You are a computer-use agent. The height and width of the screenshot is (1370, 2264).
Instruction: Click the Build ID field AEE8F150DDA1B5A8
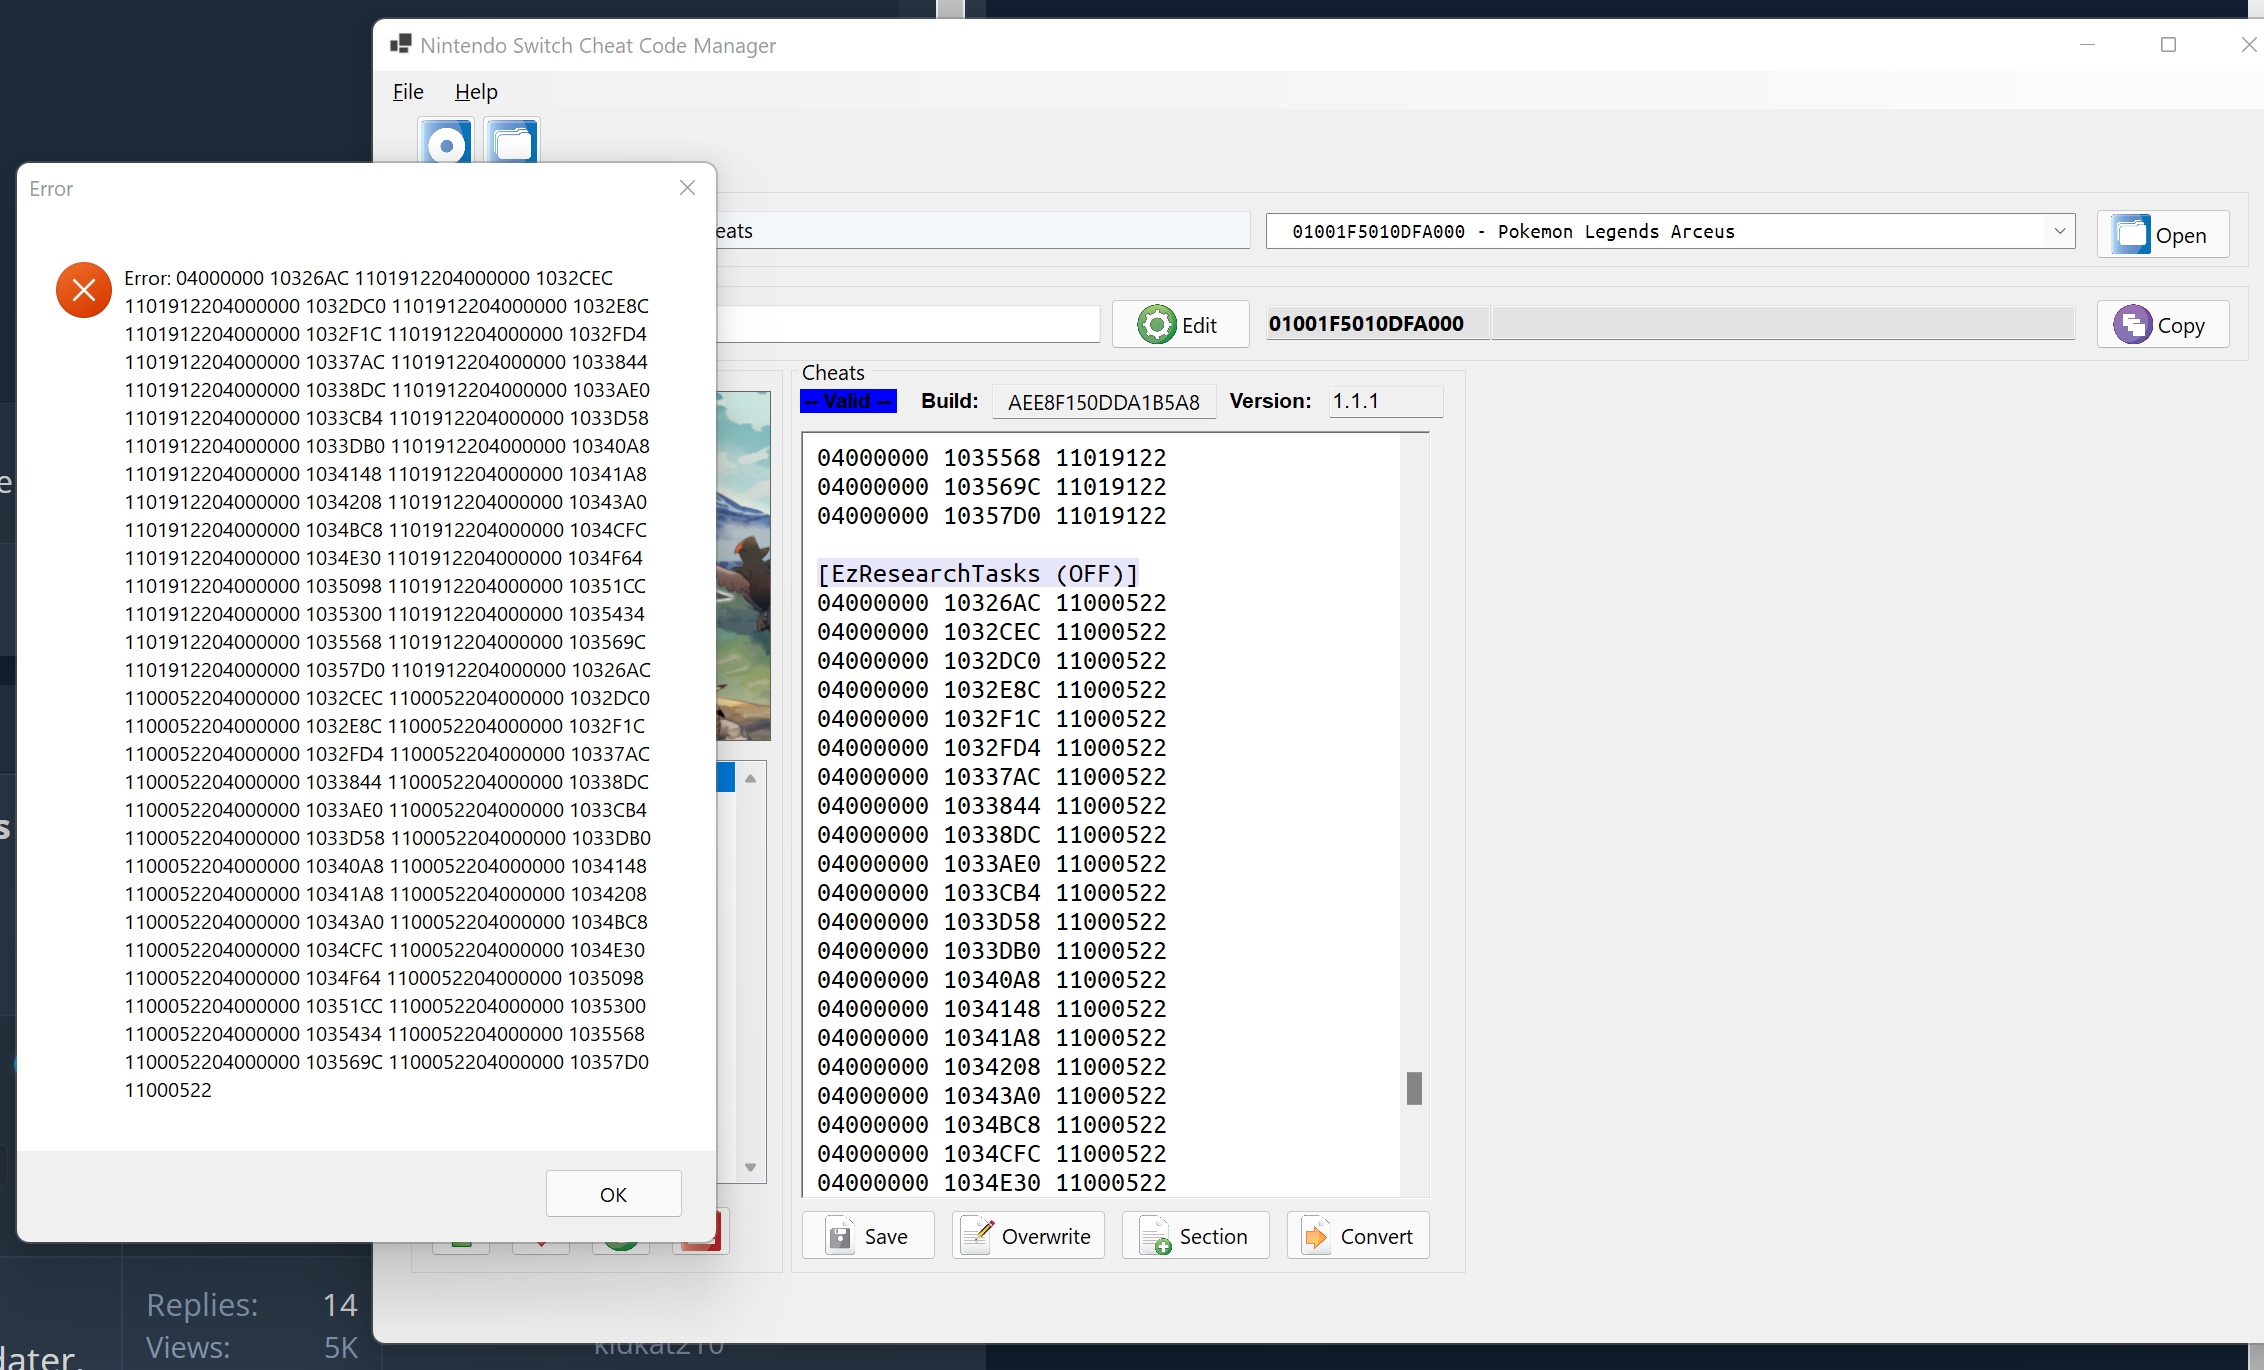click(x=1104, y=402)
